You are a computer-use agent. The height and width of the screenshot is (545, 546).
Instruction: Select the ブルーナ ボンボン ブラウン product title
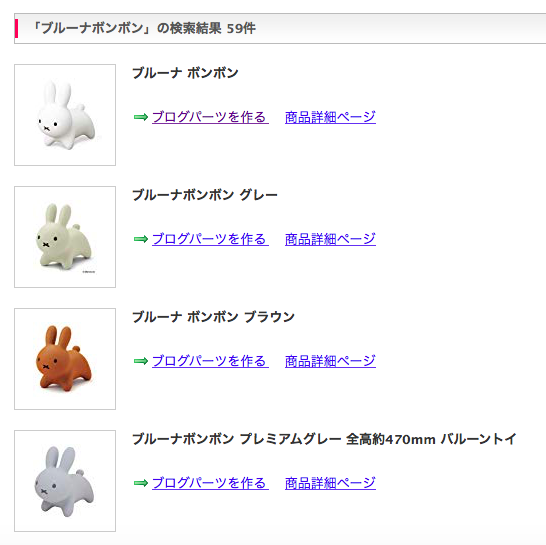213,317
